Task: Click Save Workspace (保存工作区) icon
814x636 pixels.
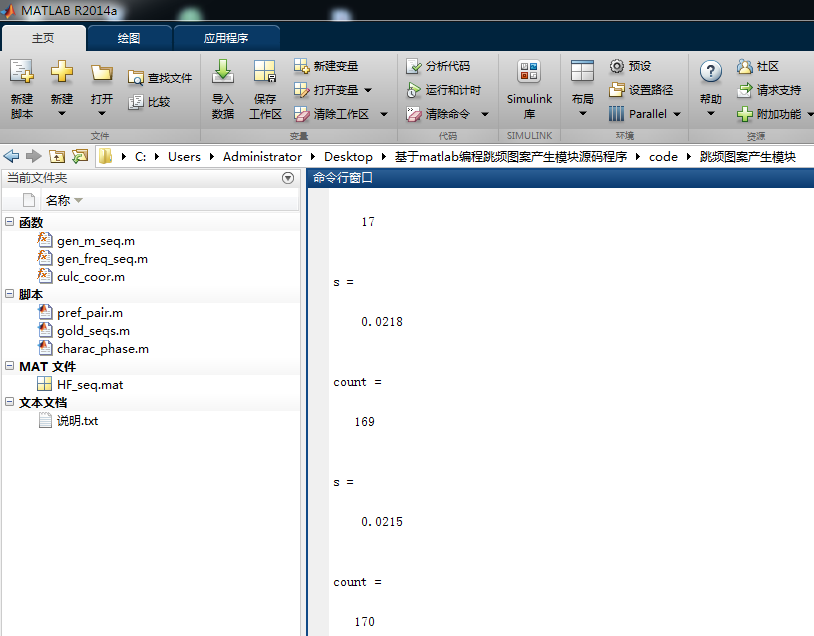Action: [265, 71]
